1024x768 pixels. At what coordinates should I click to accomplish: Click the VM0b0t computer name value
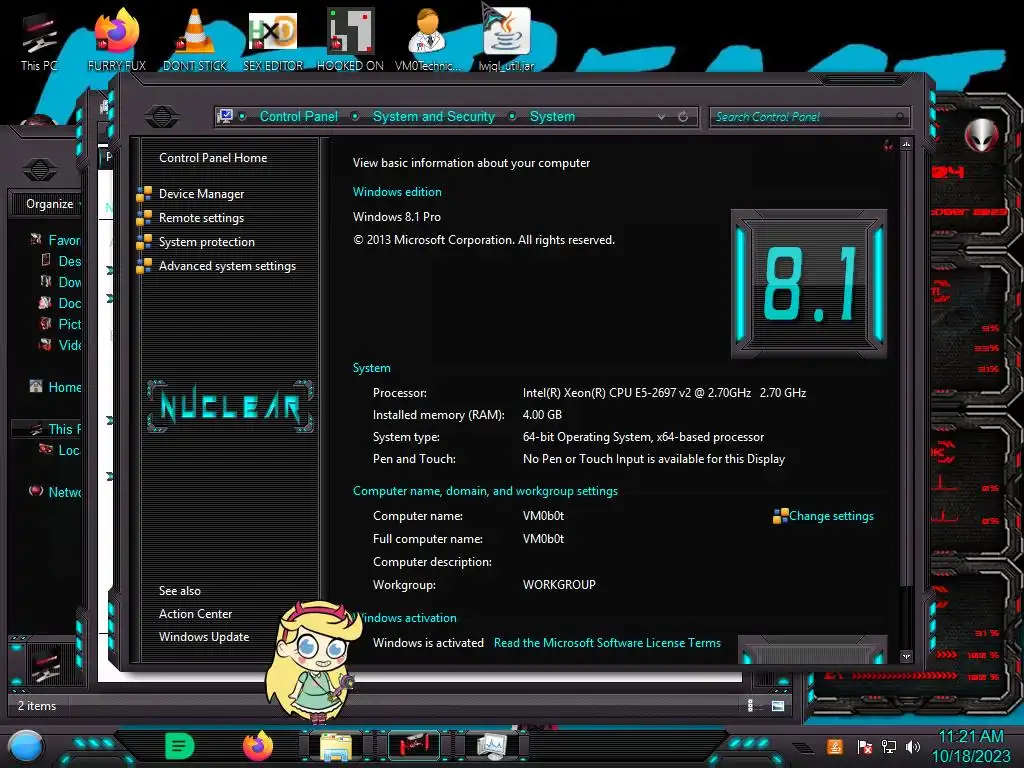[543, 516]
